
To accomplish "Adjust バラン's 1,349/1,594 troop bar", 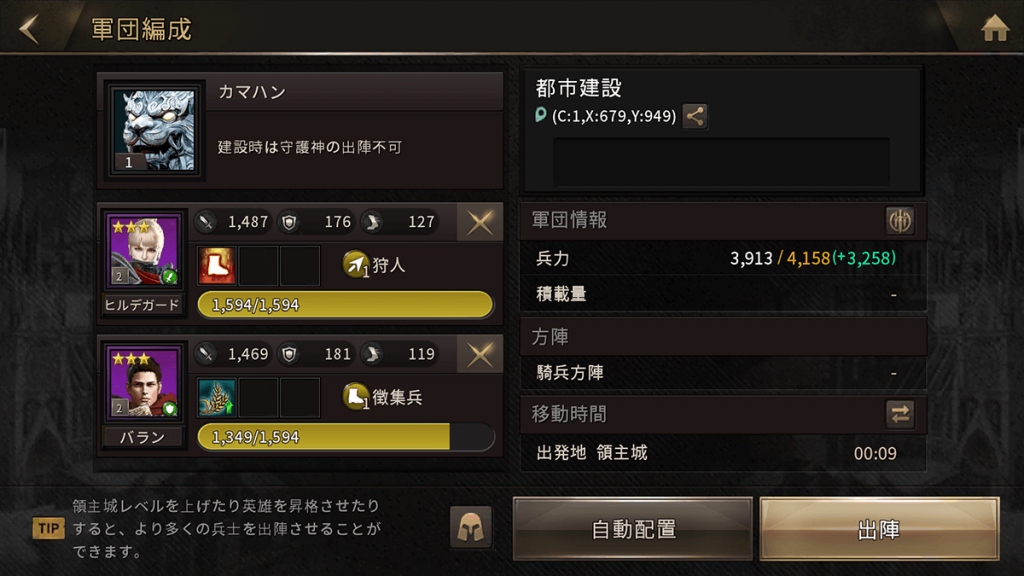I will point(345,437).
